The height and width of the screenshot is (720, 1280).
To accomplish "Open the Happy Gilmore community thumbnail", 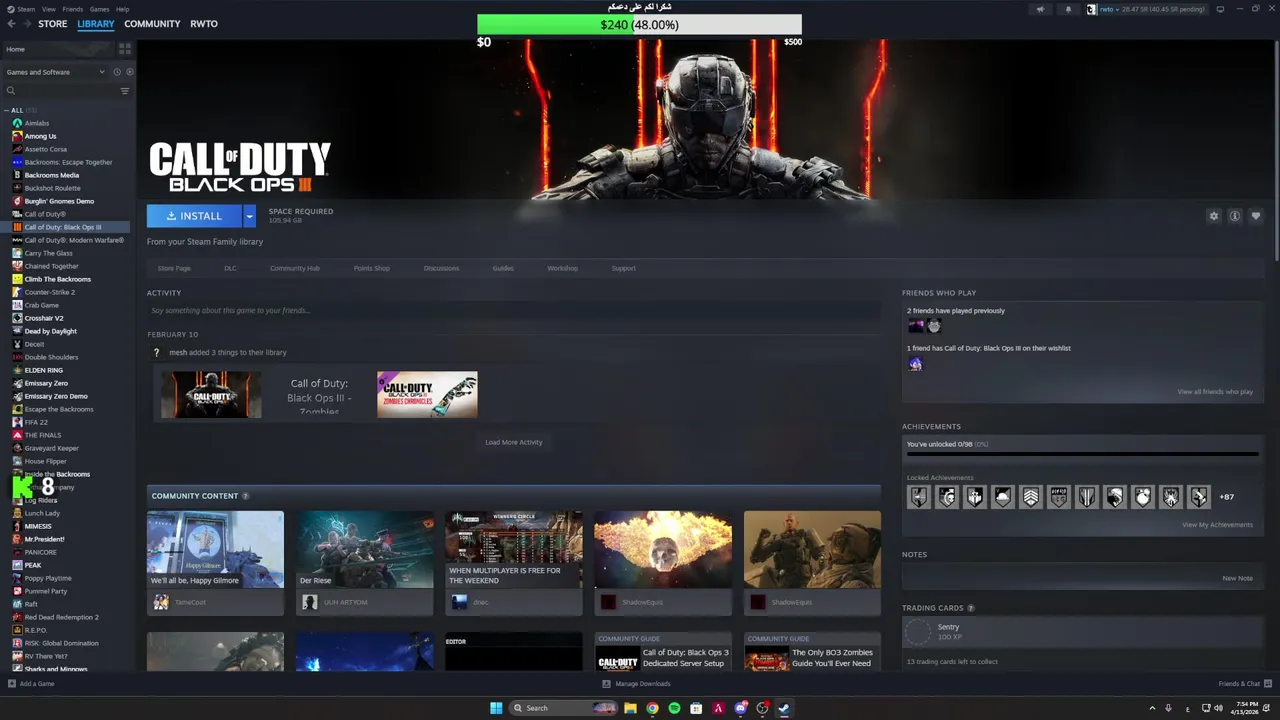I will pos(215,550).
